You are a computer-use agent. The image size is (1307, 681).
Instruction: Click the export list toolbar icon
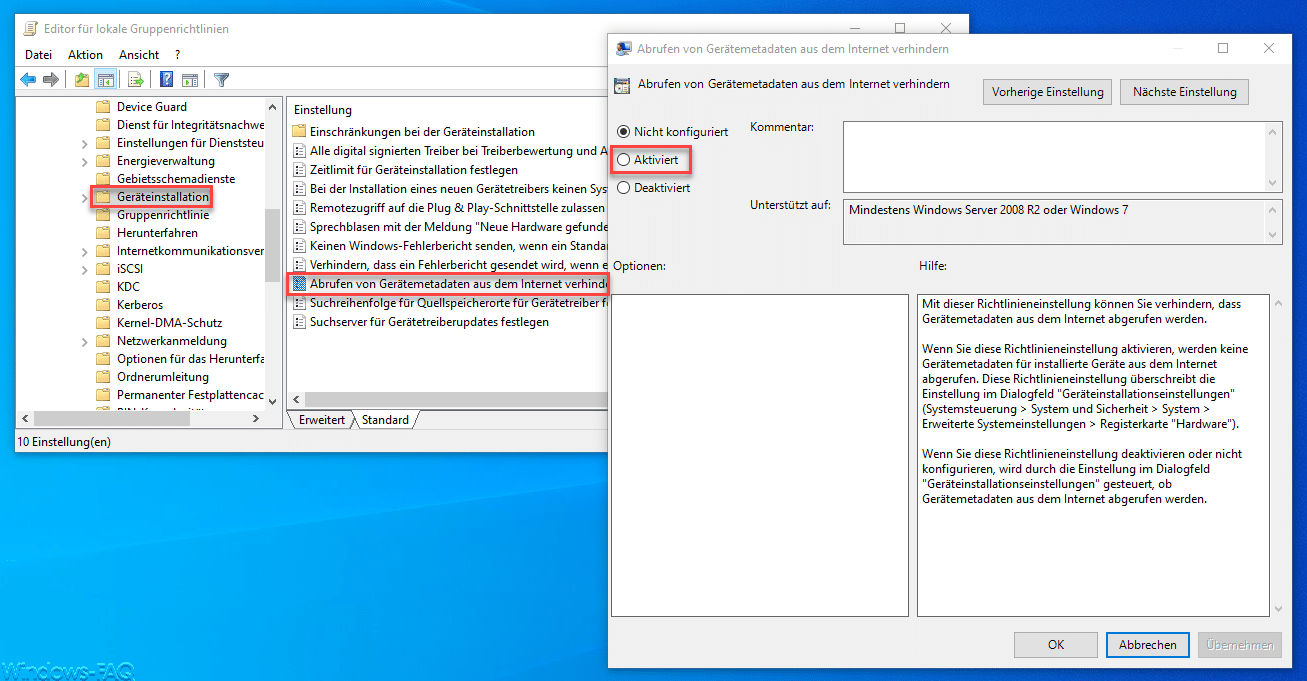136,80
